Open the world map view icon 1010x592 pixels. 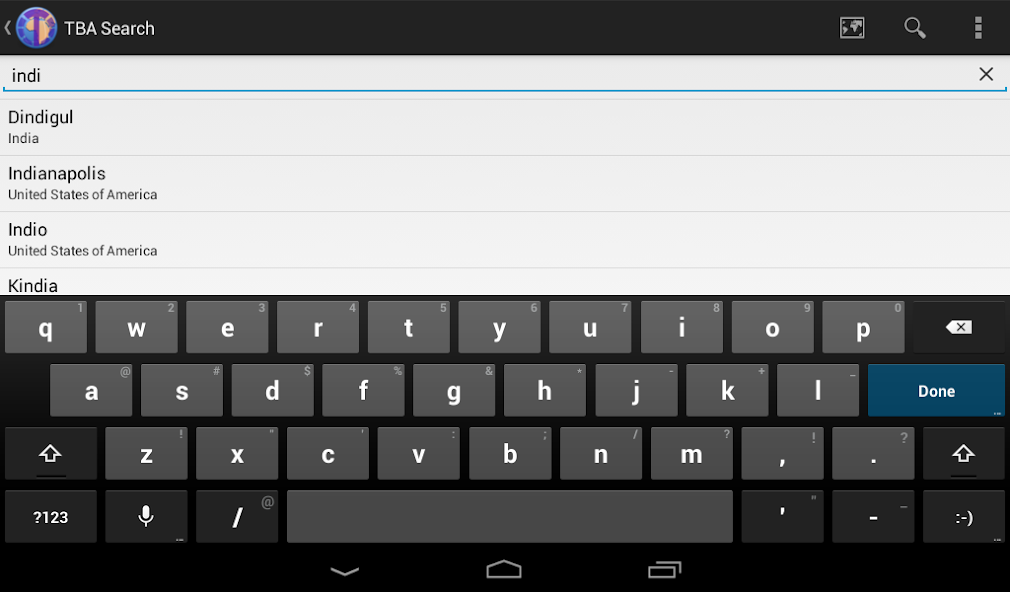tap(852, 28)
